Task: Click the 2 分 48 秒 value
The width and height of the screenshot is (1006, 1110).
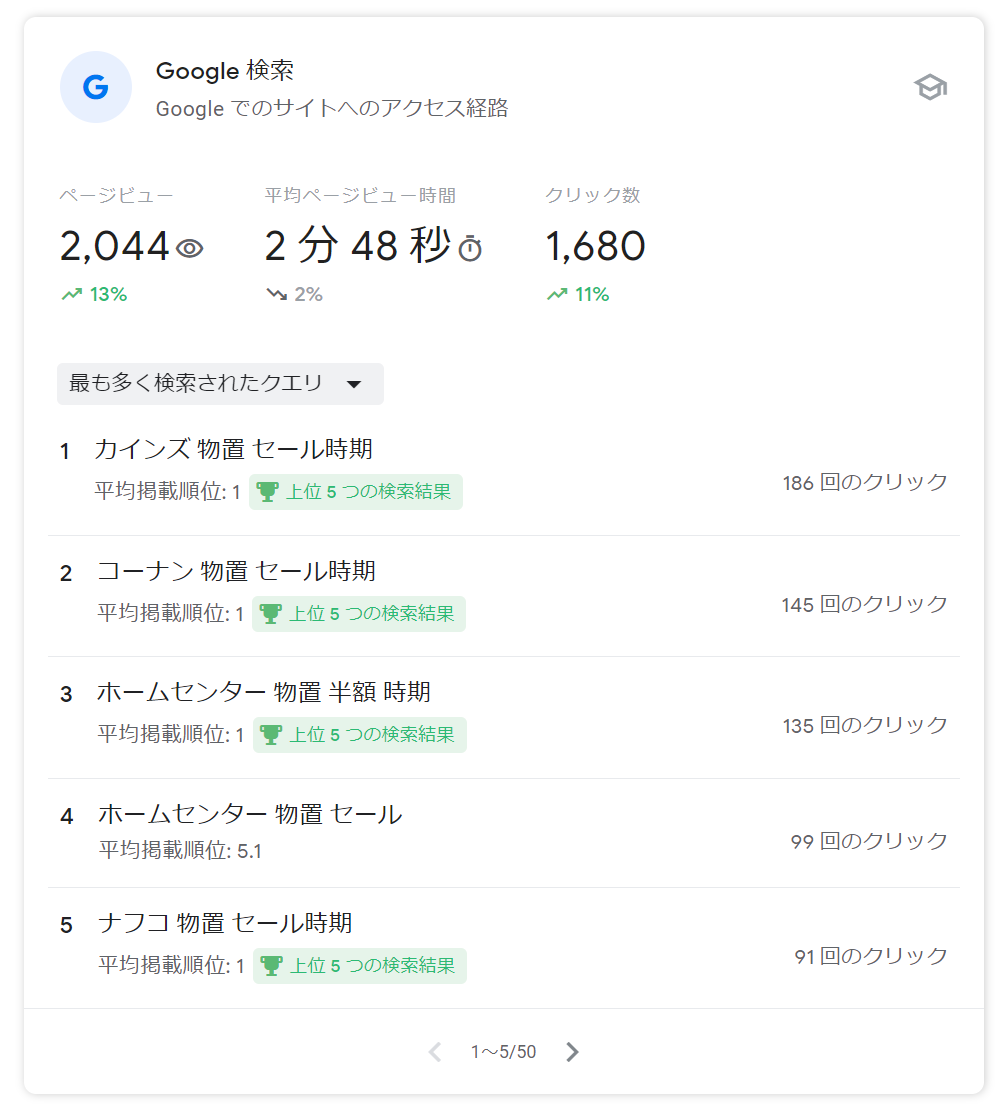Action: pos(358,246)
